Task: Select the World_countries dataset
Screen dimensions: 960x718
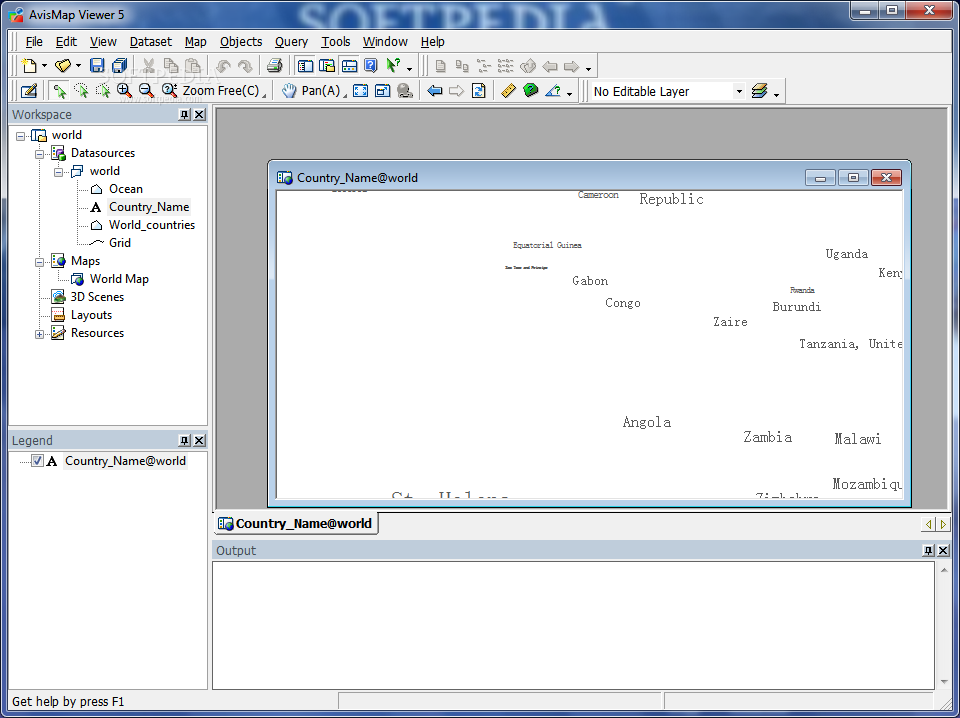Action: tap(152, 225)
